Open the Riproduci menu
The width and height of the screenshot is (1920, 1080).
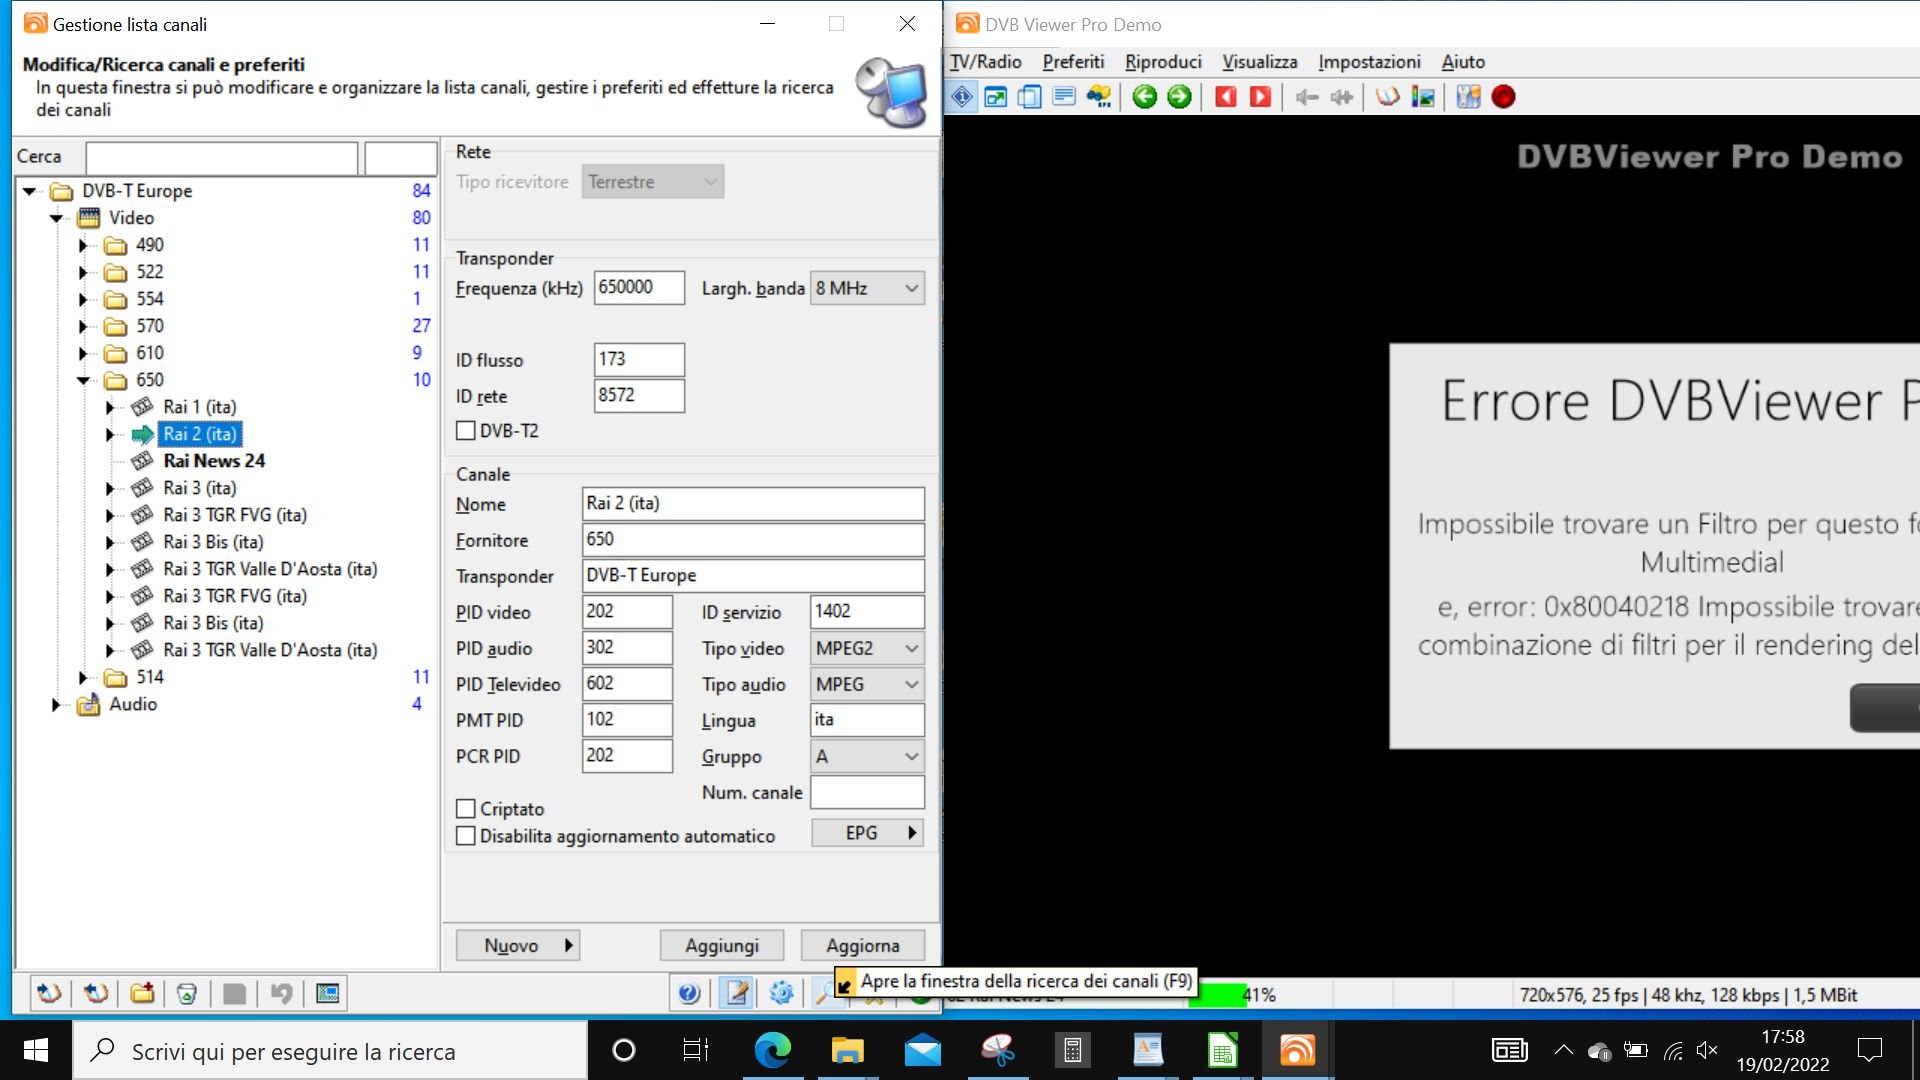1163,62
